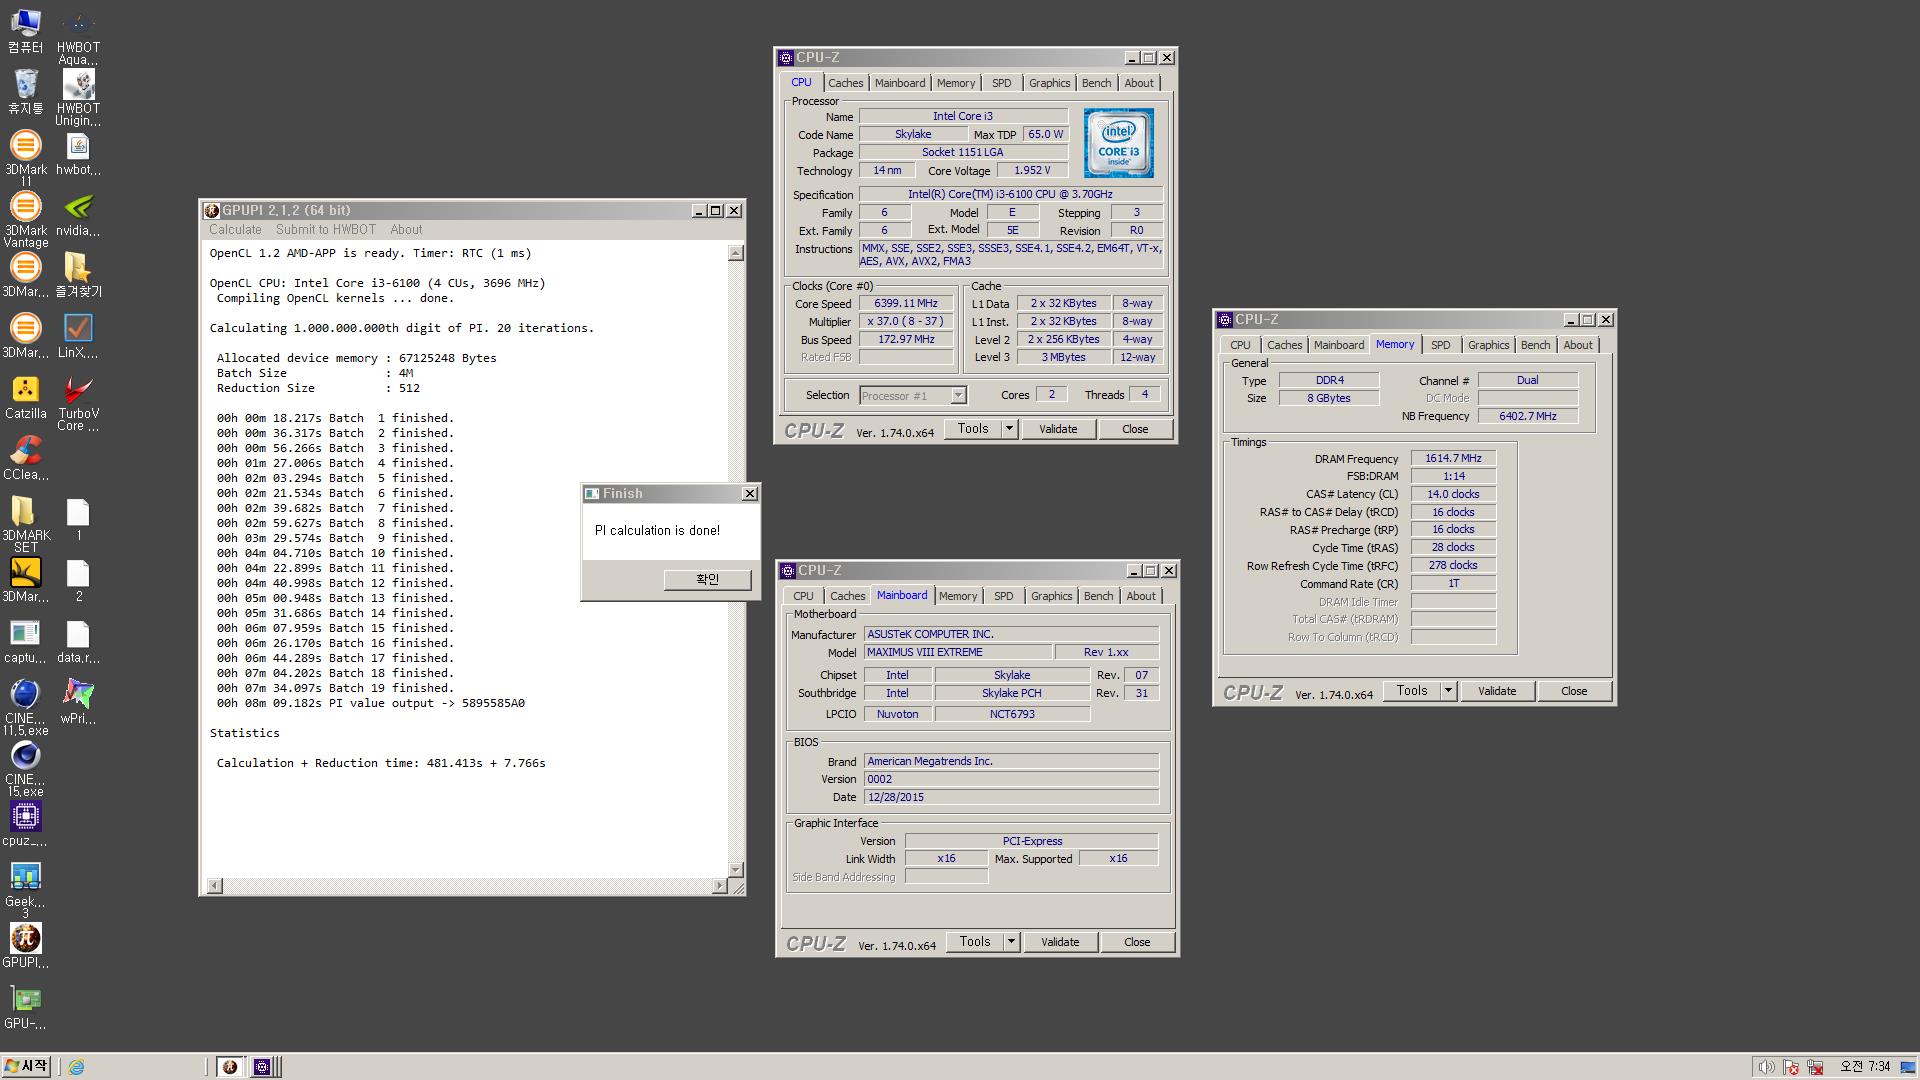Expand Tools dropdown arrow in CPU window

click(1009, 429)
